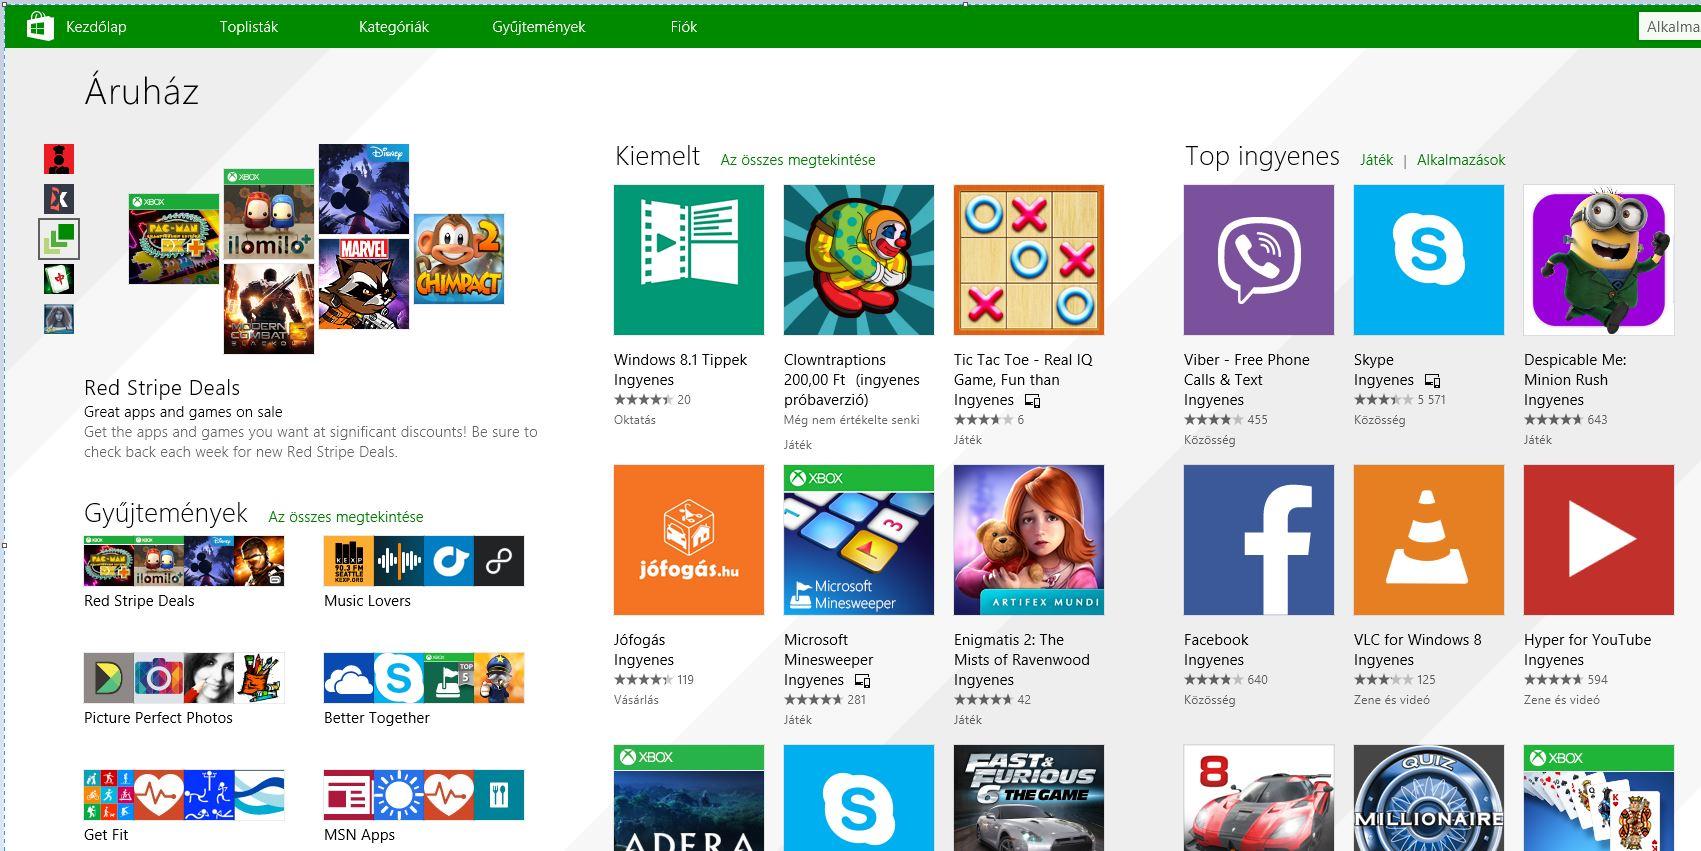
Task: Click 'Az összes megtekintése' next to Gyűjtemények heading
Action: [x=346, y=517]
